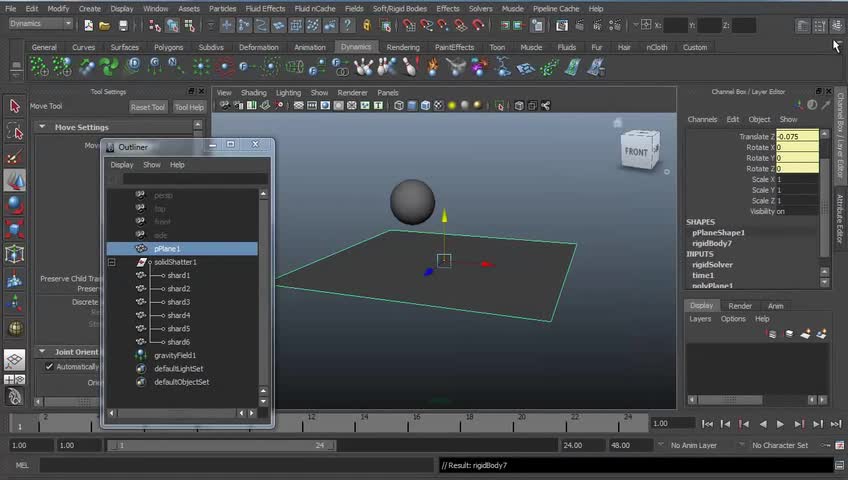Viewport: 848px width, 480px height.
Task: Click the Translate Z value field
Action: pos(797,136)
